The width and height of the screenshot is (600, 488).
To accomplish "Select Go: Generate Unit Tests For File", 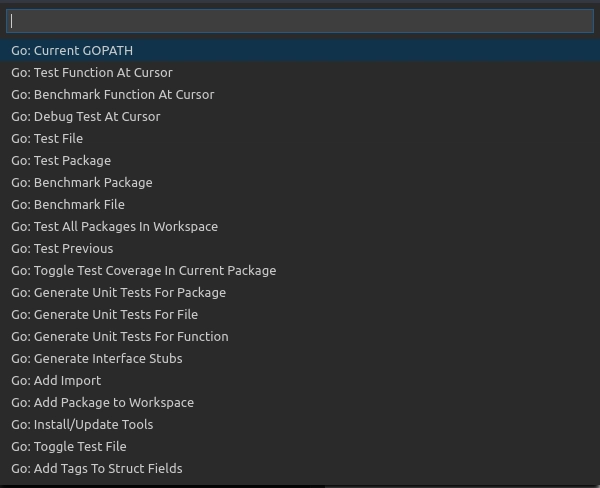I will pos(300,315).
